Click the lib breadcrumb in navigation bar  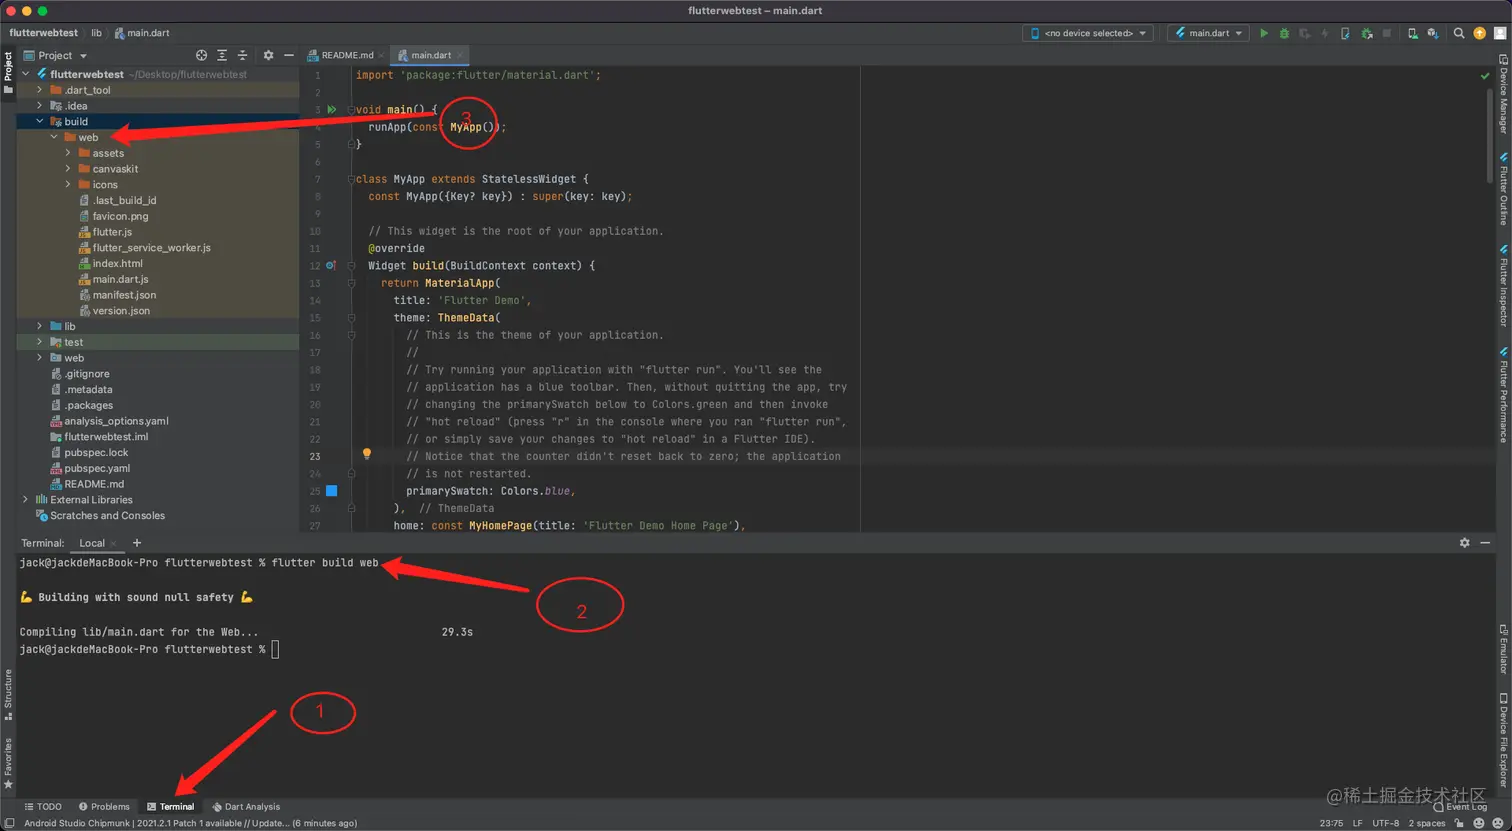pyautogui.click(x=97, y=33)
